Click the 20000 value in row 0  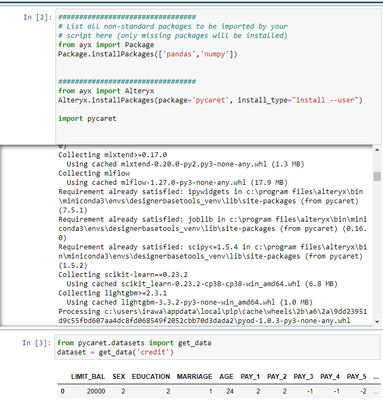(x=96, y=391)
